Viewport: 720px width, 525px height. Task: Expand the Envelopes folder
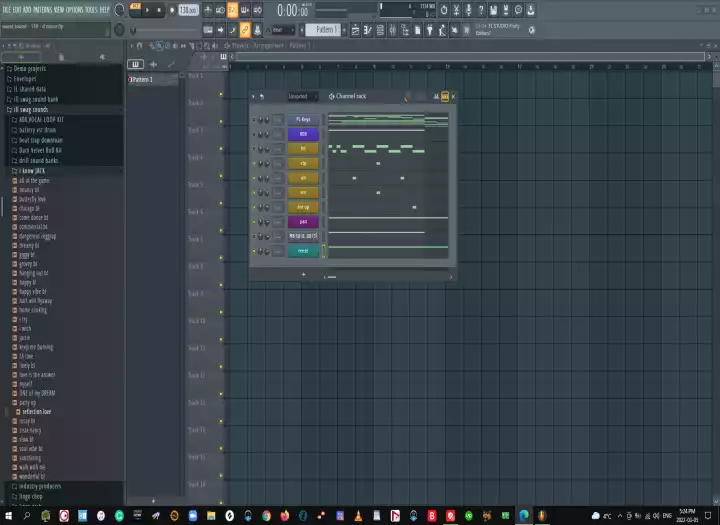(x=25, y=79)
